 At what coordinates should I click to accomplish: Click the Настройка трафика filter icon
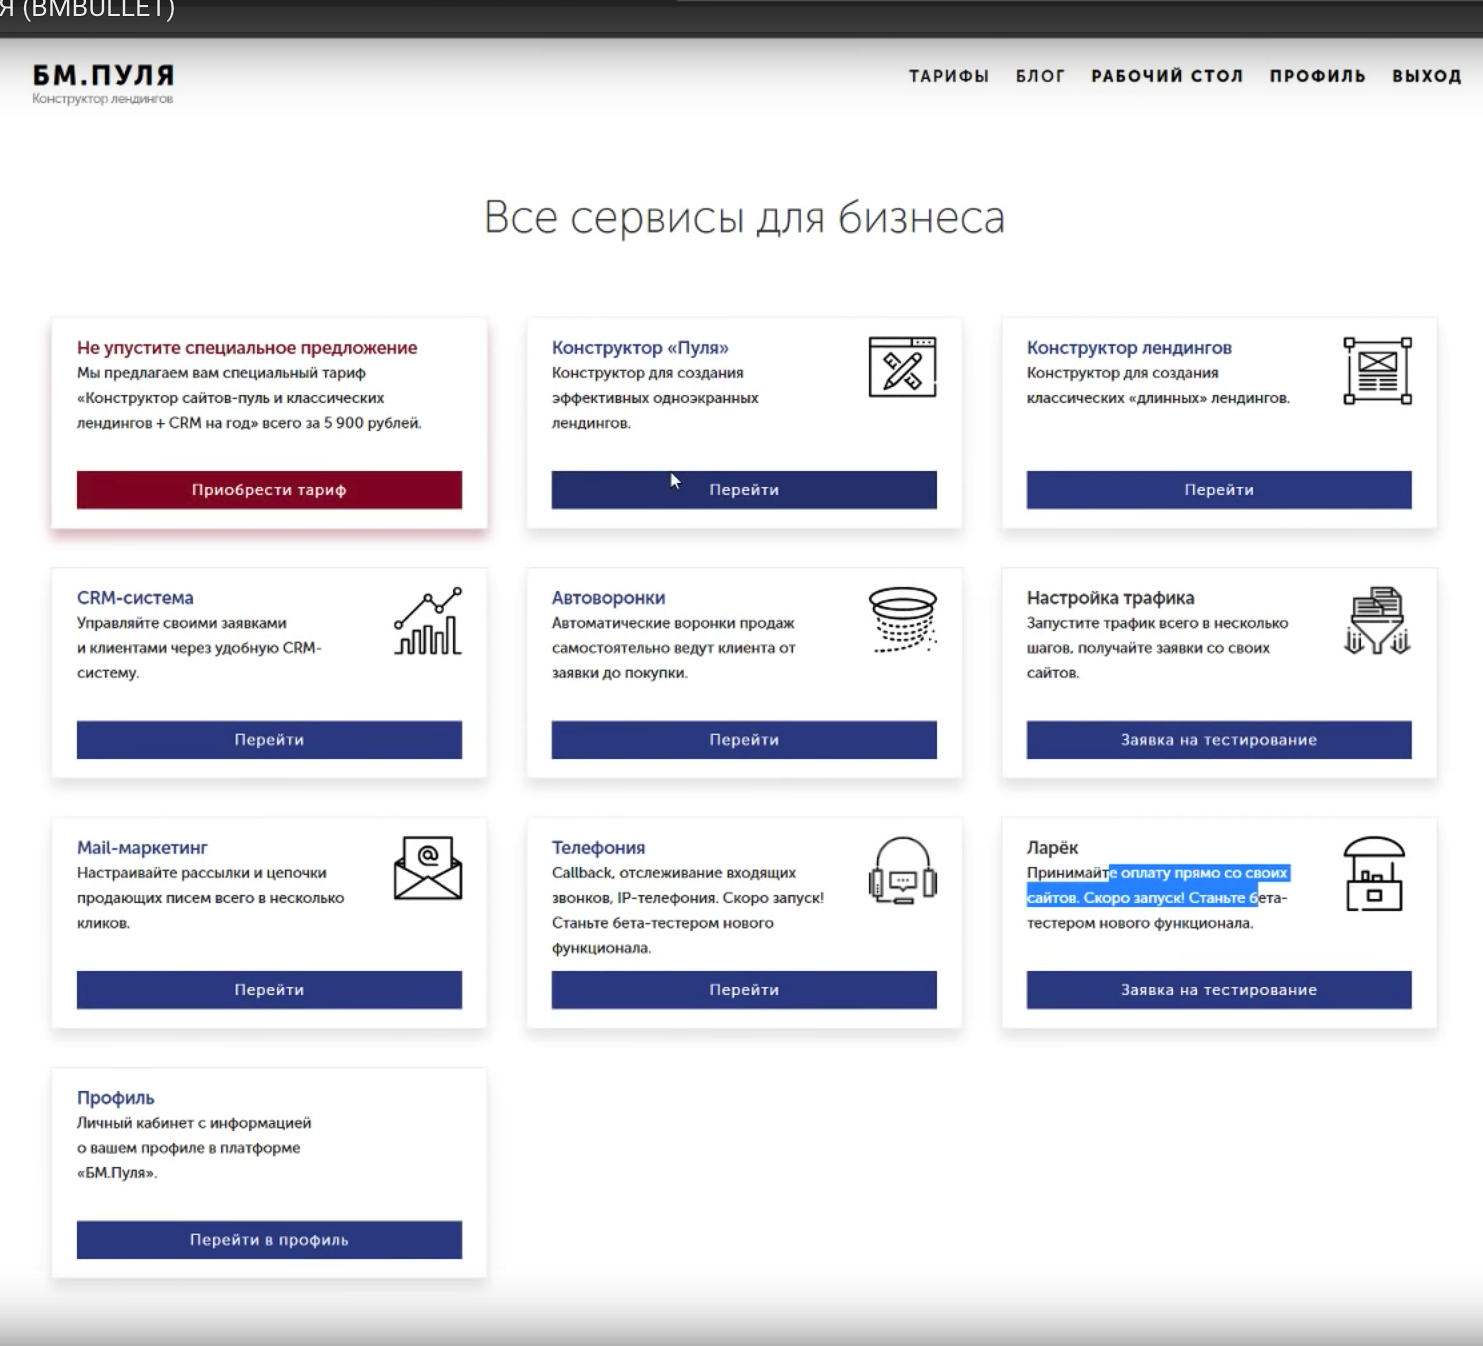click(x=1377, y=621)
